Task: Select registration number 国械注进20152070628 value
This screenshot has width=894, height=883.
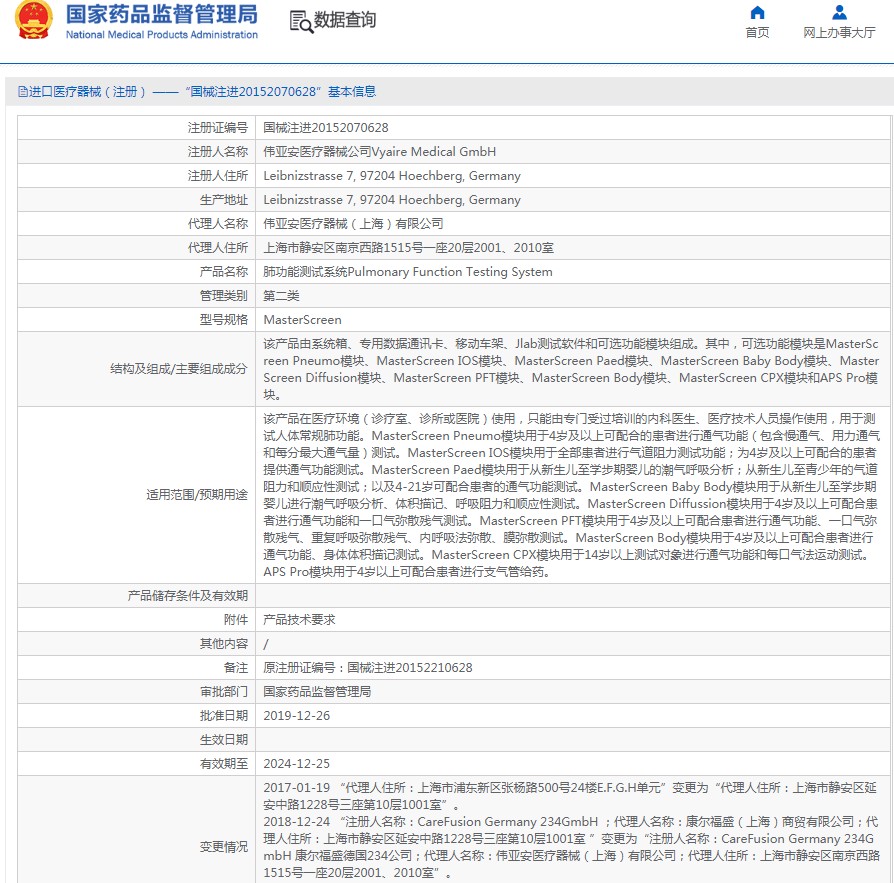Action: coord(326,128)
